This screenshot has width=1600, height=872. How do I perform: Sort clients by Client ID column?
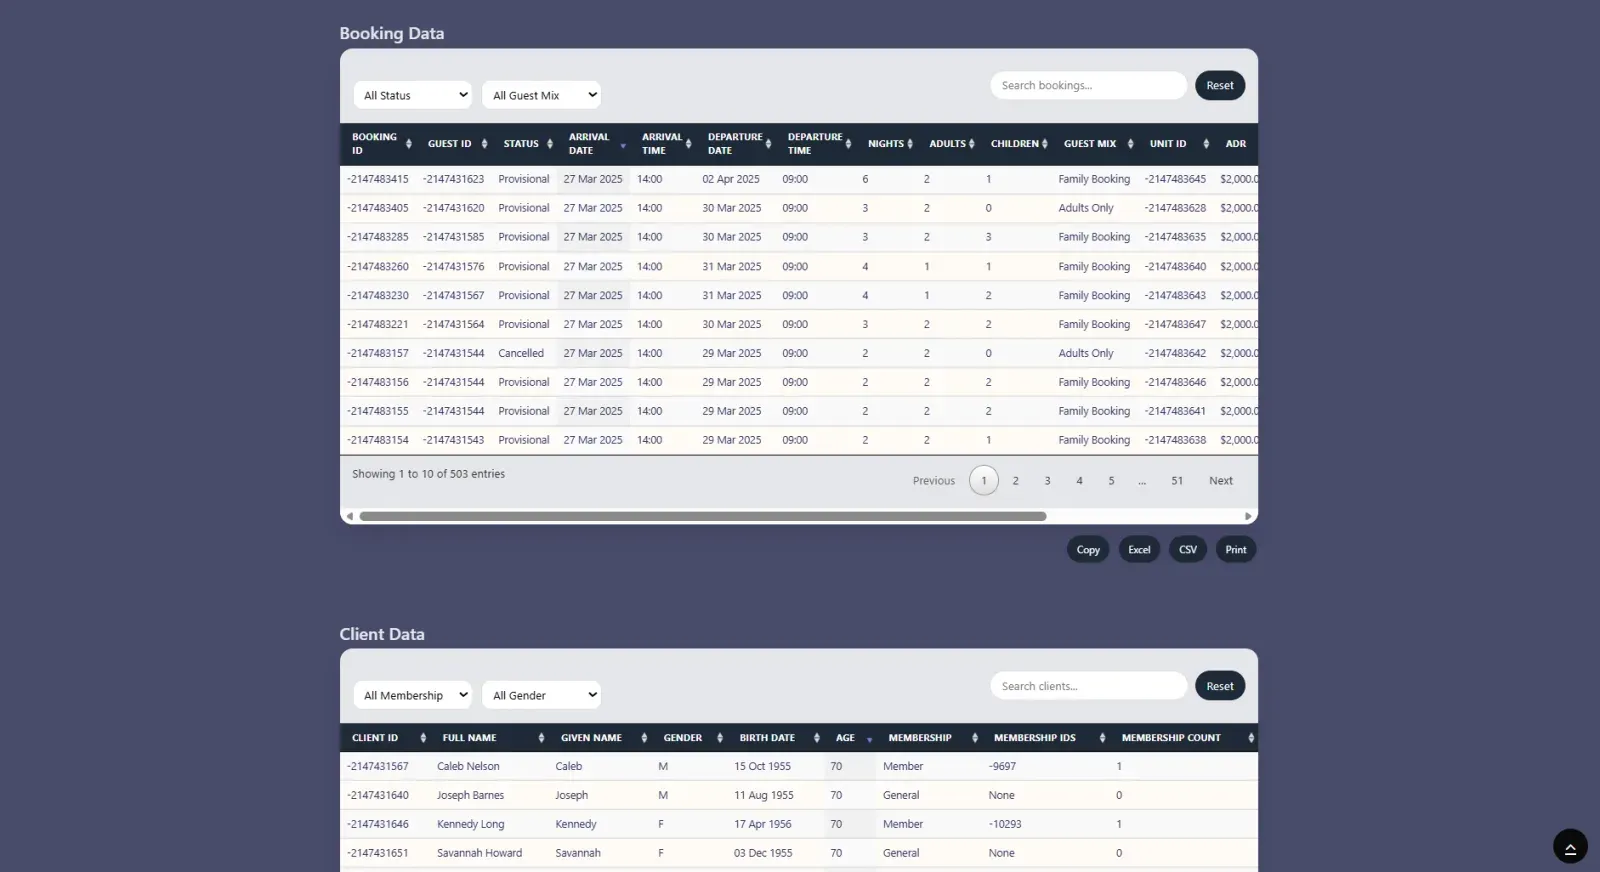click(387, 738)
